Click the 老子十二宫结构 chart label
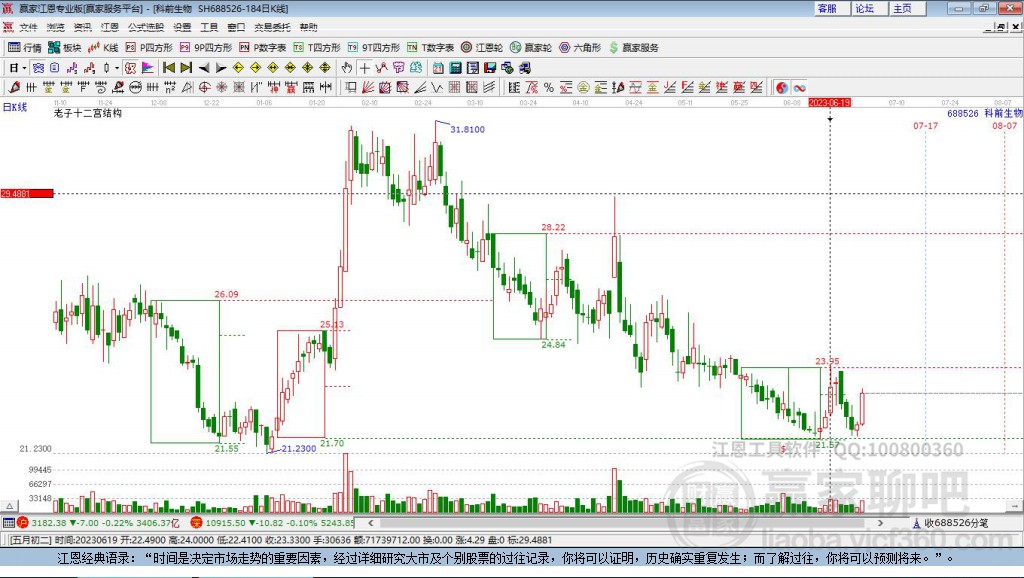Viewport: 1024px width, 578px height. (88, 113)
